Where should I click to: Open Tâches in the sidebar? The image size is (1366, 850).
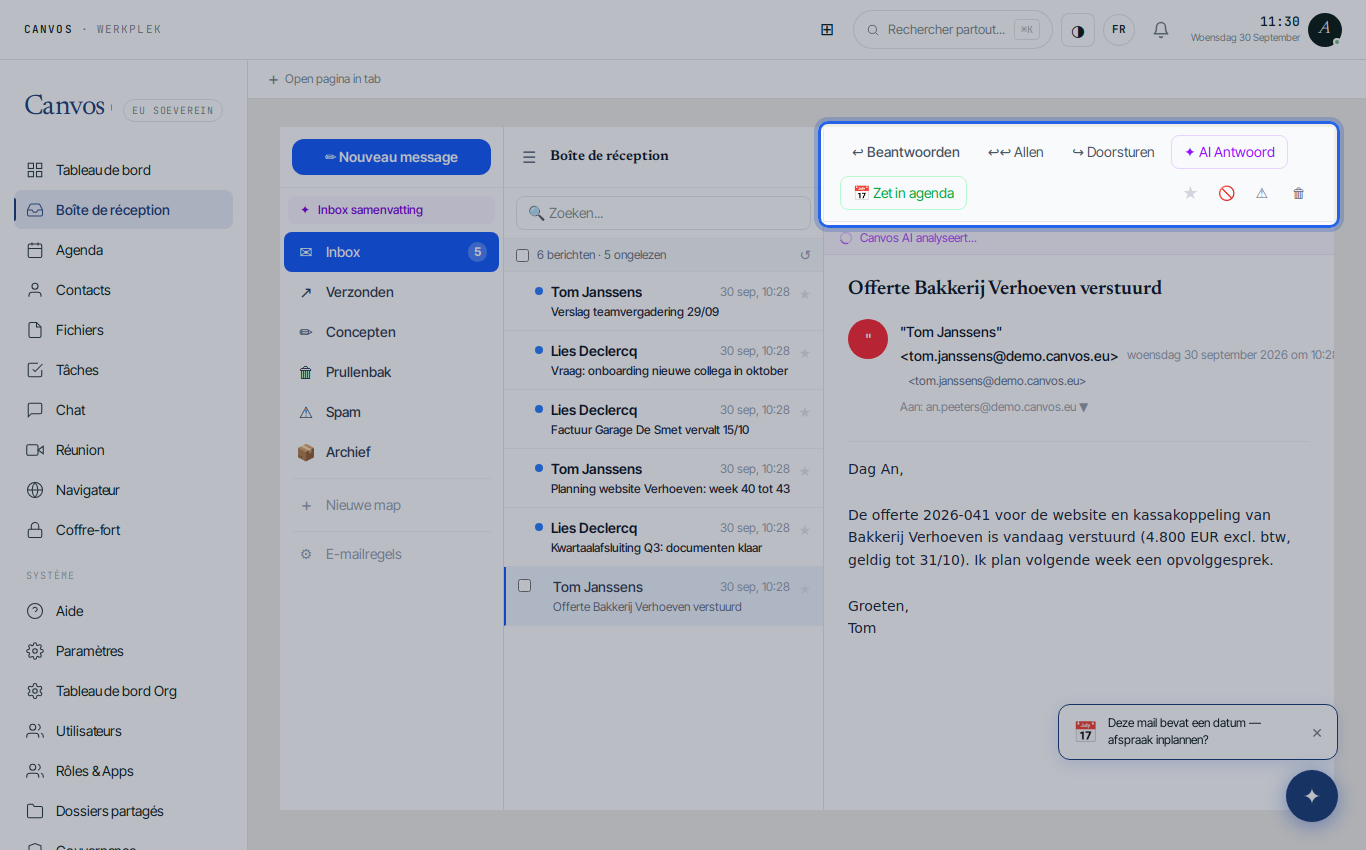[123, 370]
